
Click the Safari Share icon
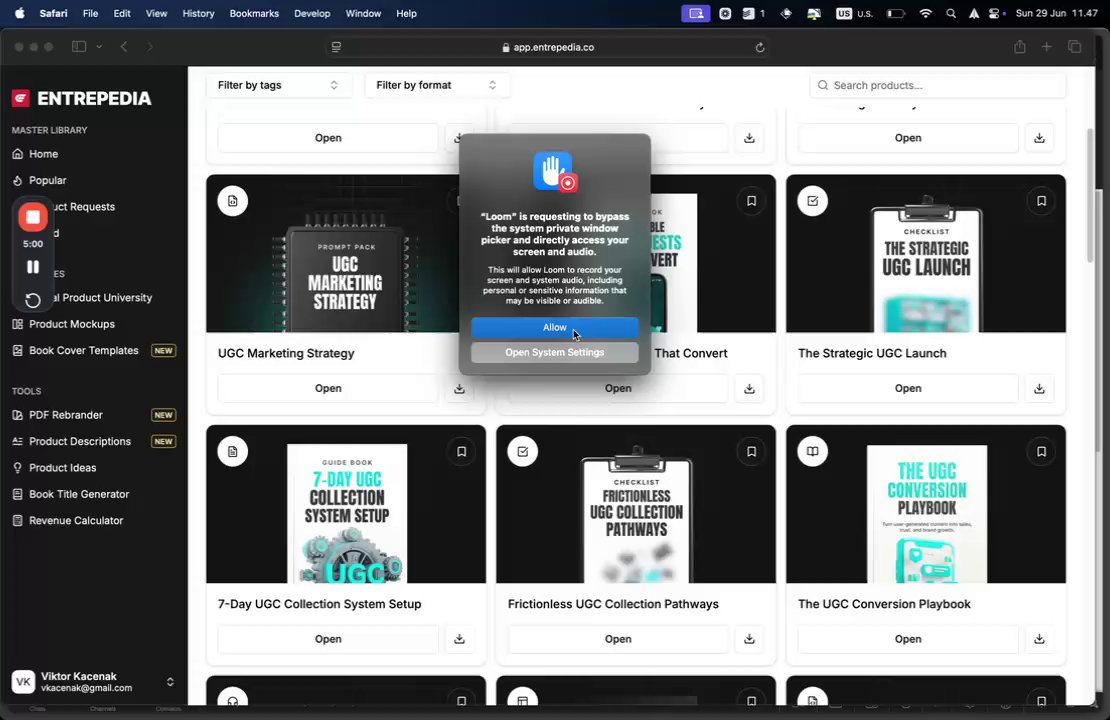point(1019,47)
